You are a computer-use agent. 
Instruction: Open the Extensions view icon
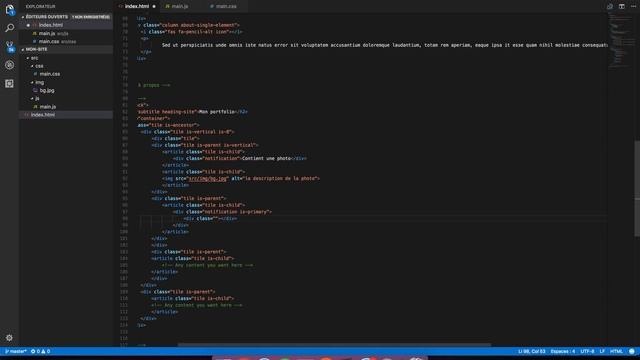point(9,84)
